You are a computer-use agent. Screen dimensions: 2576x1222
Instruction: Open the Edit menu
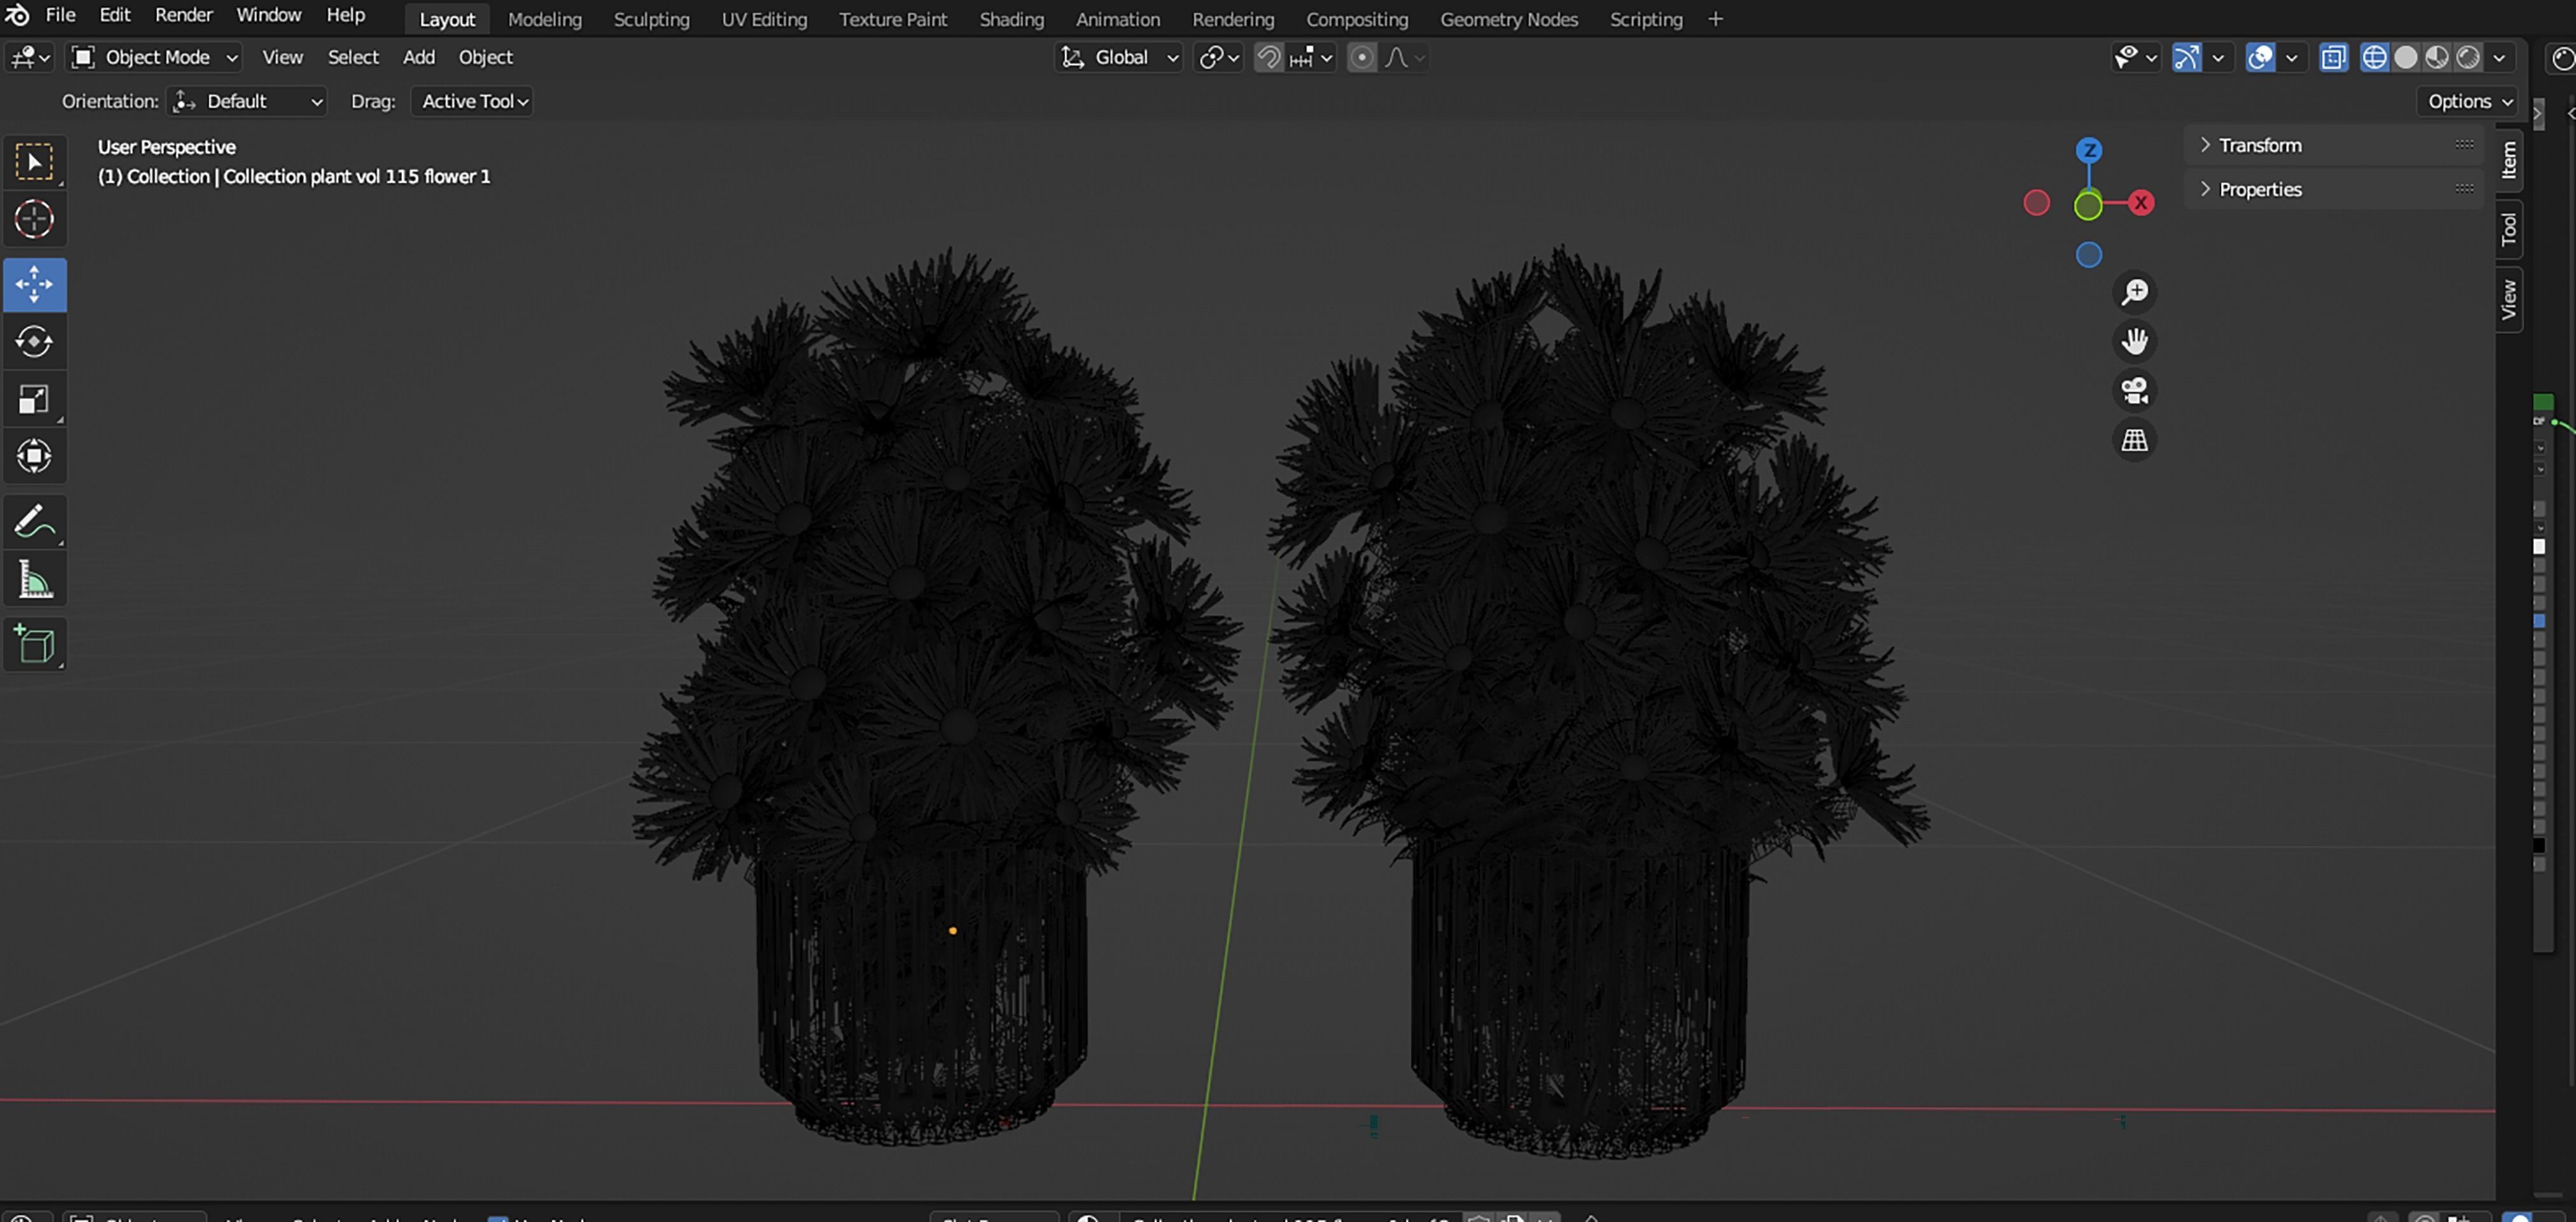pyautogui.click(x=115, y=15)
